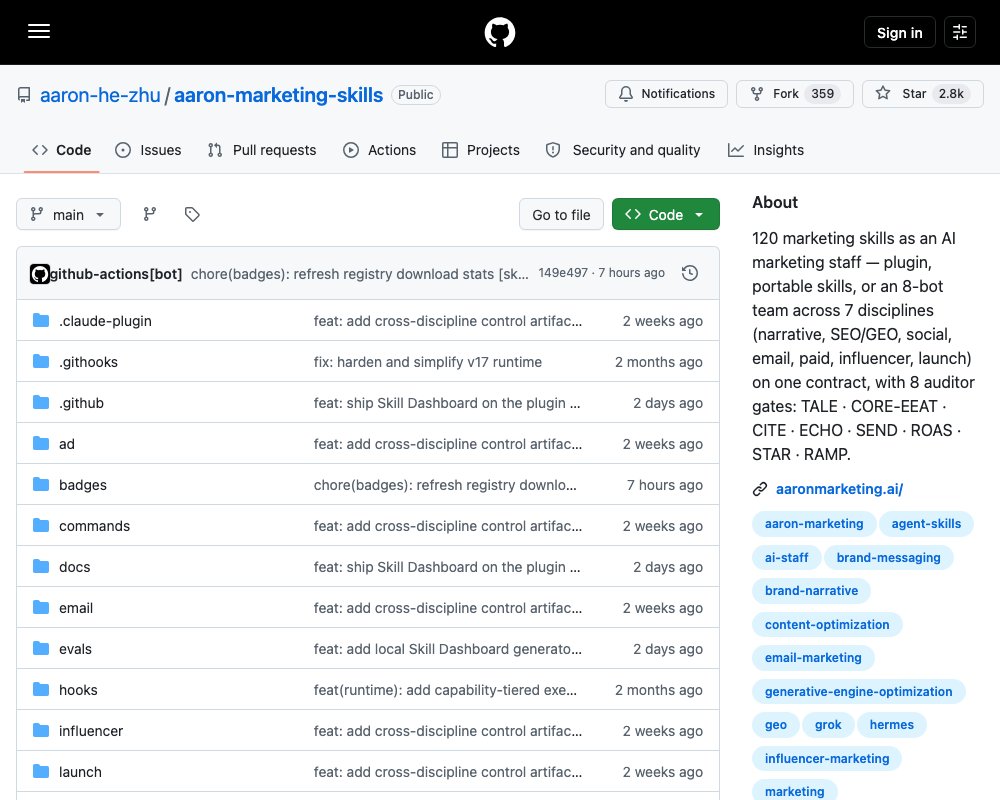This screenshot has height=800, width=1000.
Task: Open the Insights tab
Action: tap(766, 150)
